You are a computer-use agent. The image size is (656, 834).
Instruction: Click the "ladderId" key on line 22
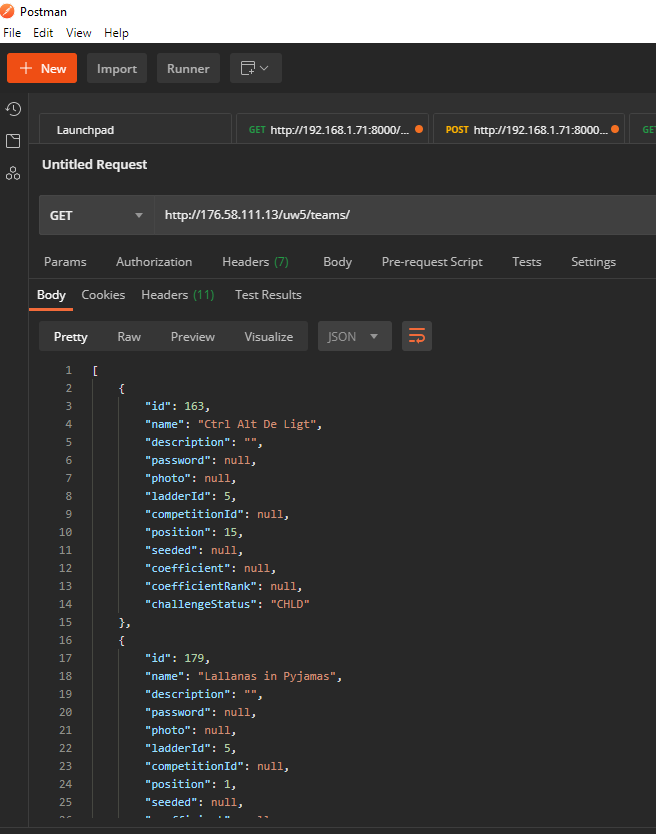coord(178,748)
